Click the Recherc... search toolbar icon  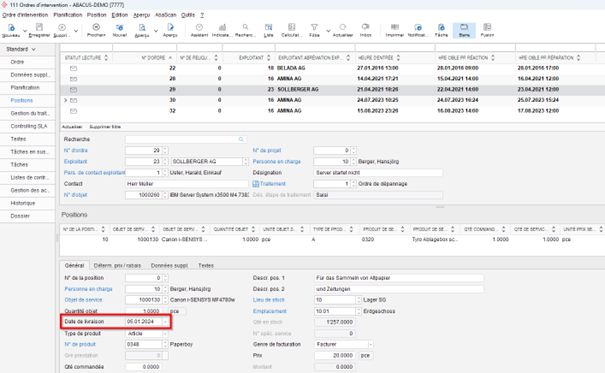[245, 27]
